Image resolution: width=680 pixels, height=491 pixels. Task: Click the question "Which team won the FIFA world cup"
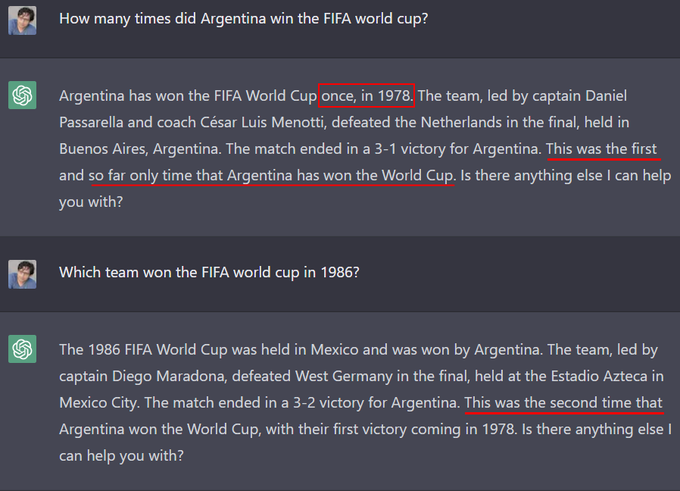[x=209, y=272]
